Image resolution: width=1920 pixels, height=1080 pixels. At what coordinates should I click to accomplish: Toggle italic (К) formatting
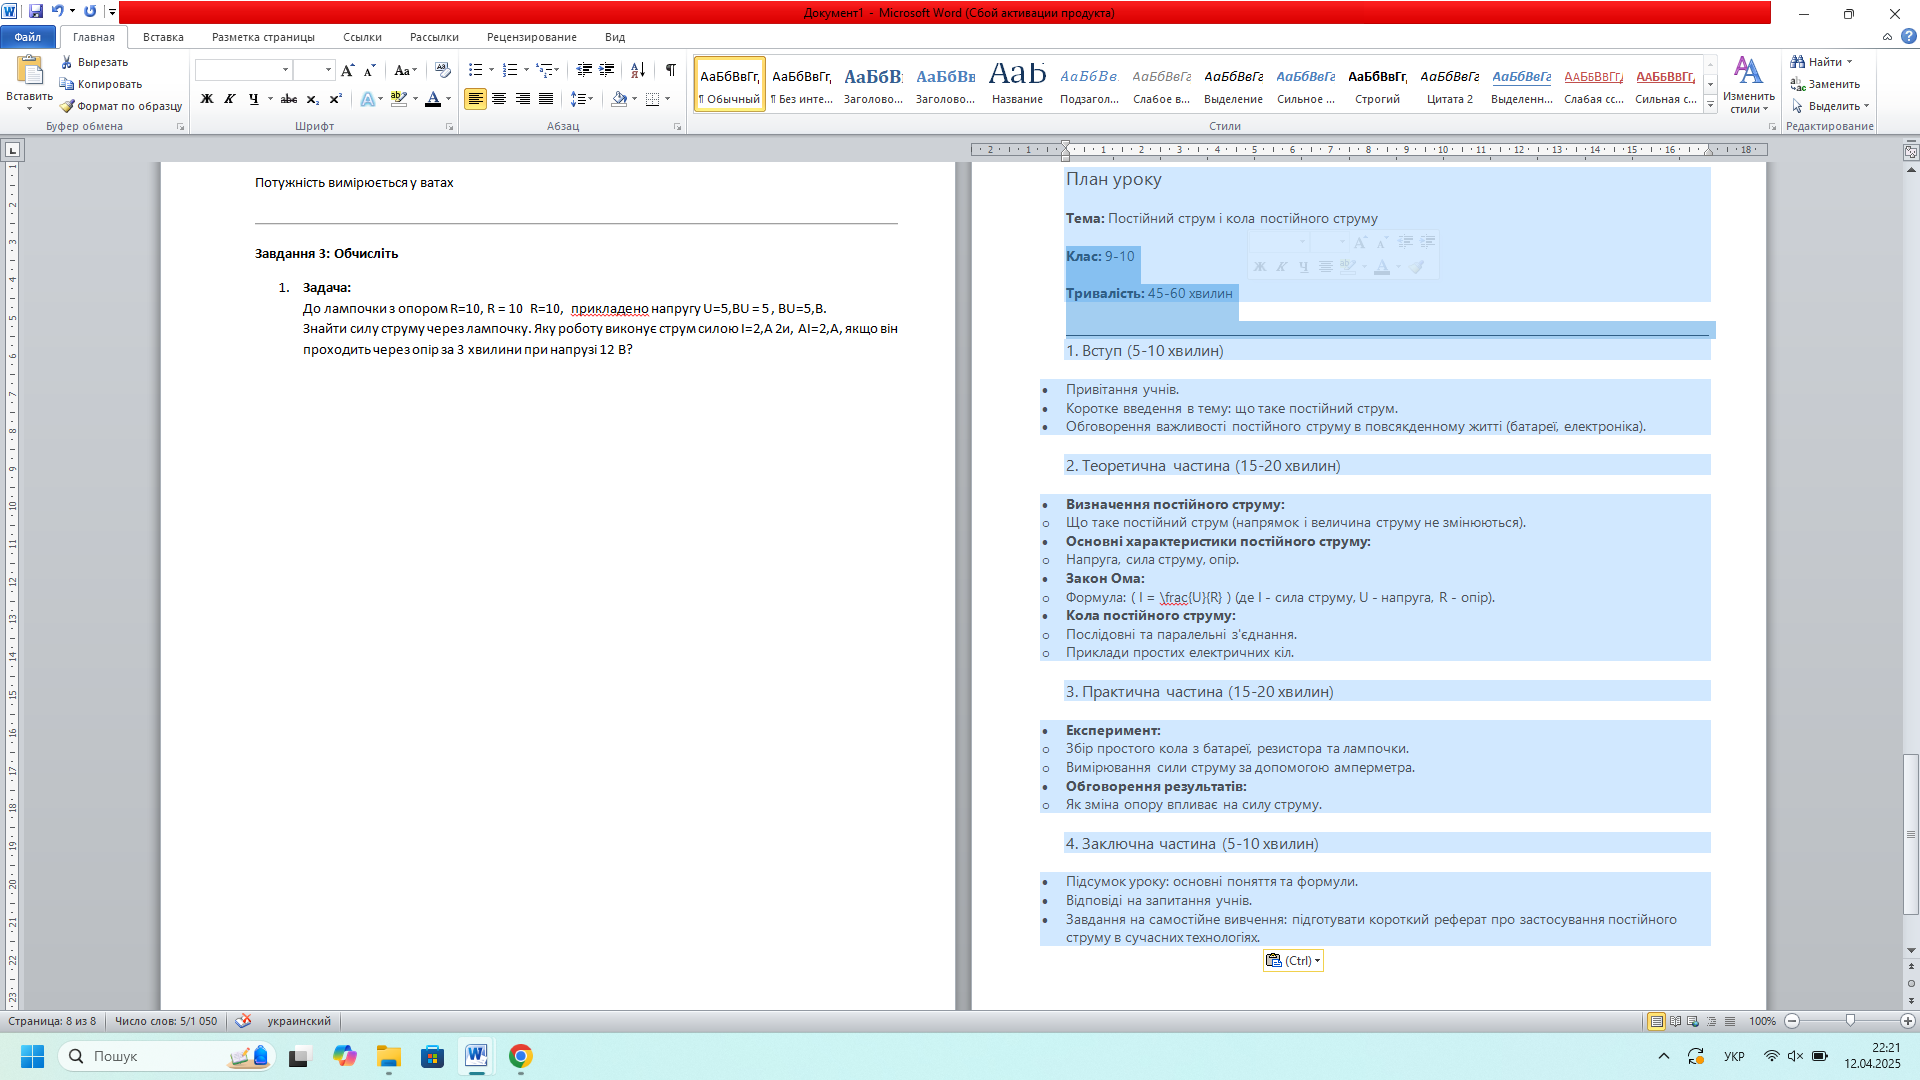[230, 99]
